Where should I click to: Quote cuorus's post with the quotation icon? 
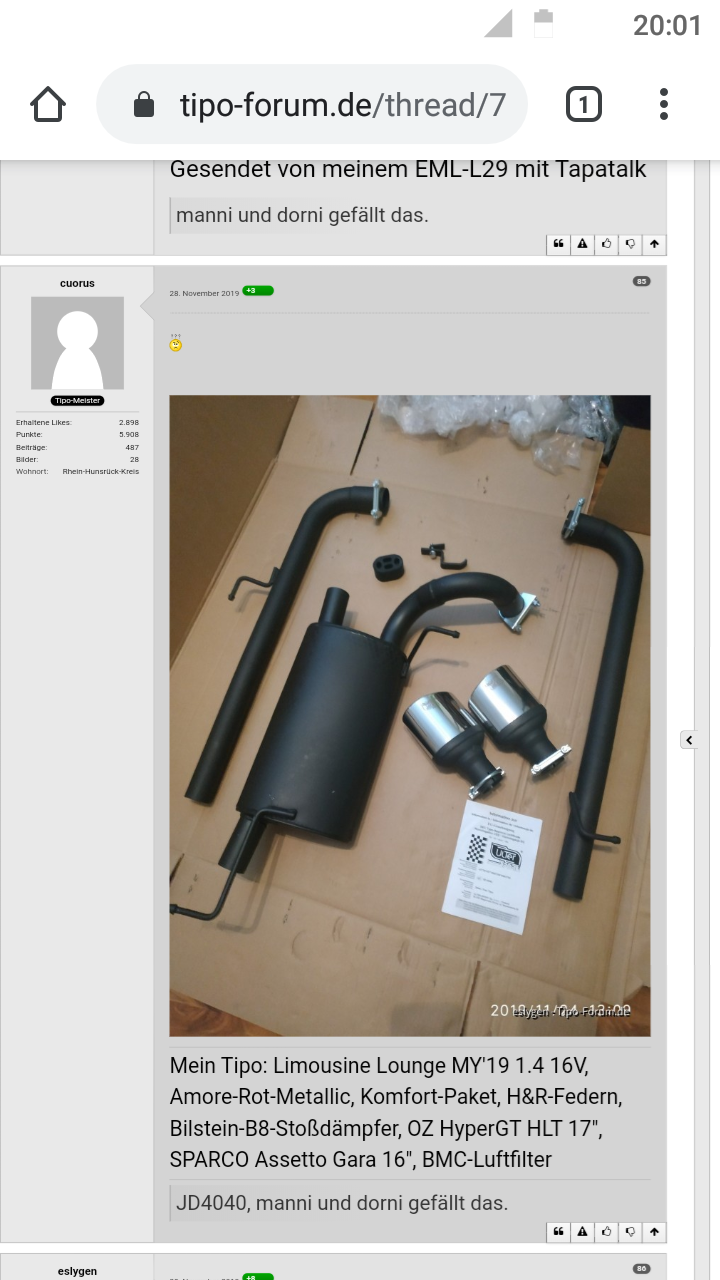coord(558,1232)
